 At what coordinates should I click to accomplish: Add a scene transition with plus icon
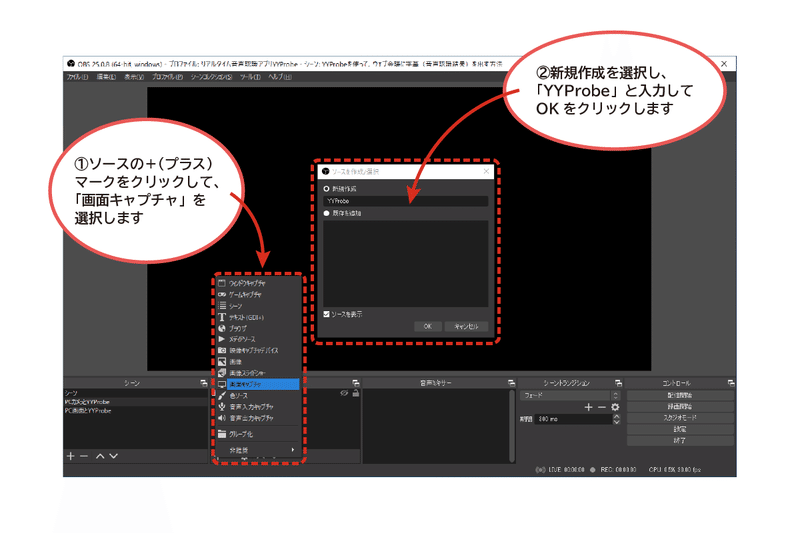588,407
